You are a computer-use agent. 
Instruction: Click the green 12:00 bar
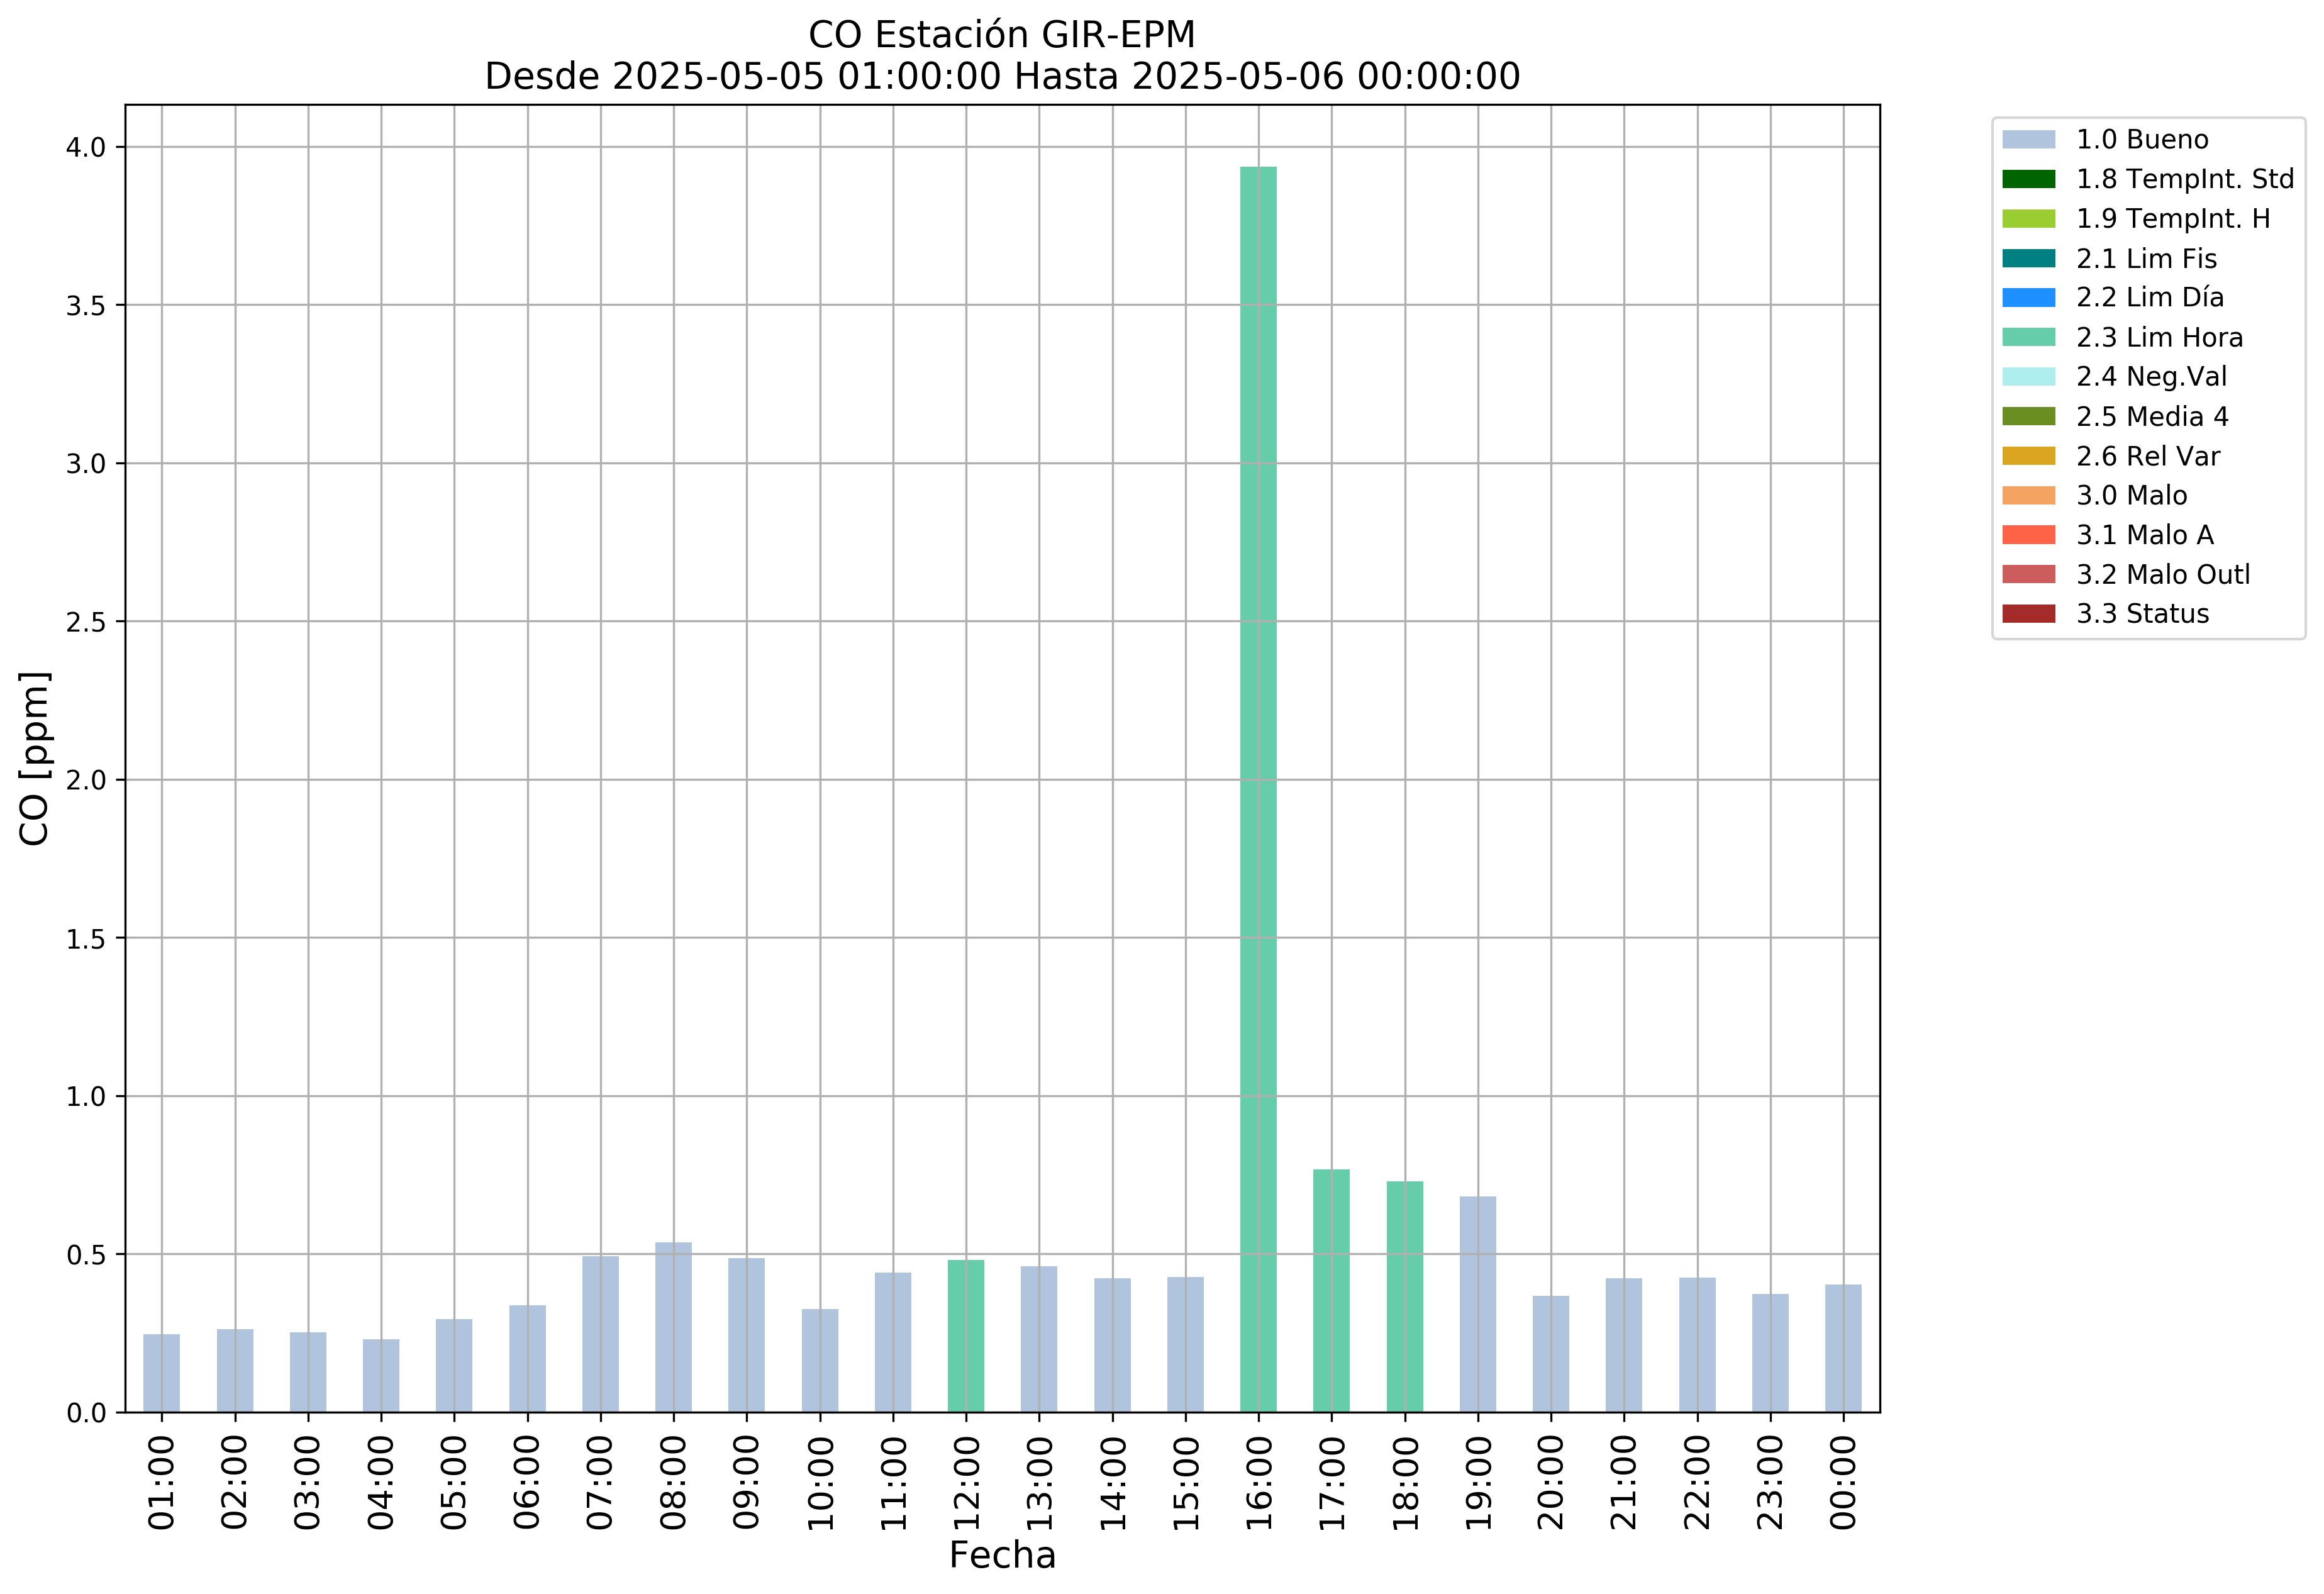click(966, 1336)
